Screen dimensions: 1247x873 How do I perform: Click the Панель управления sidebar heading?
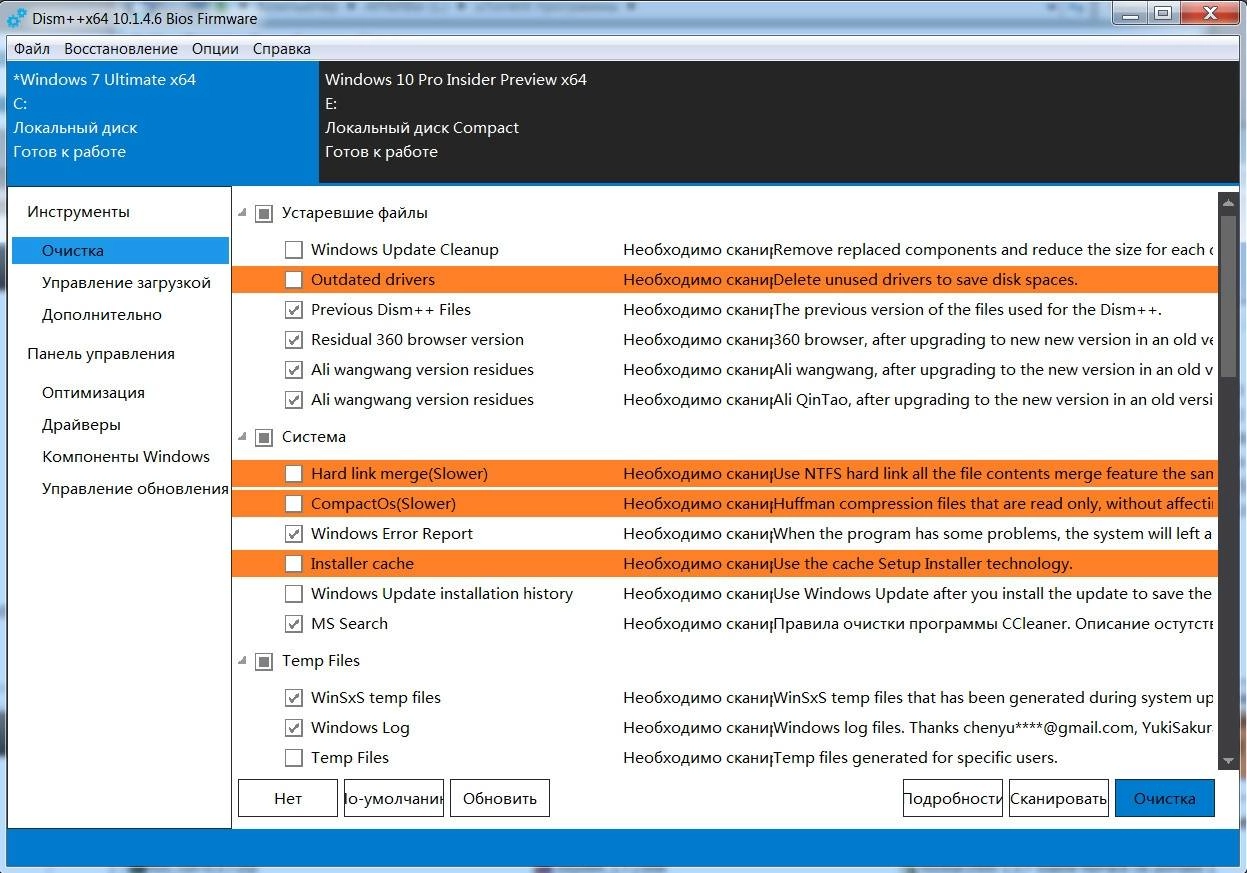[x=101, y=354]
